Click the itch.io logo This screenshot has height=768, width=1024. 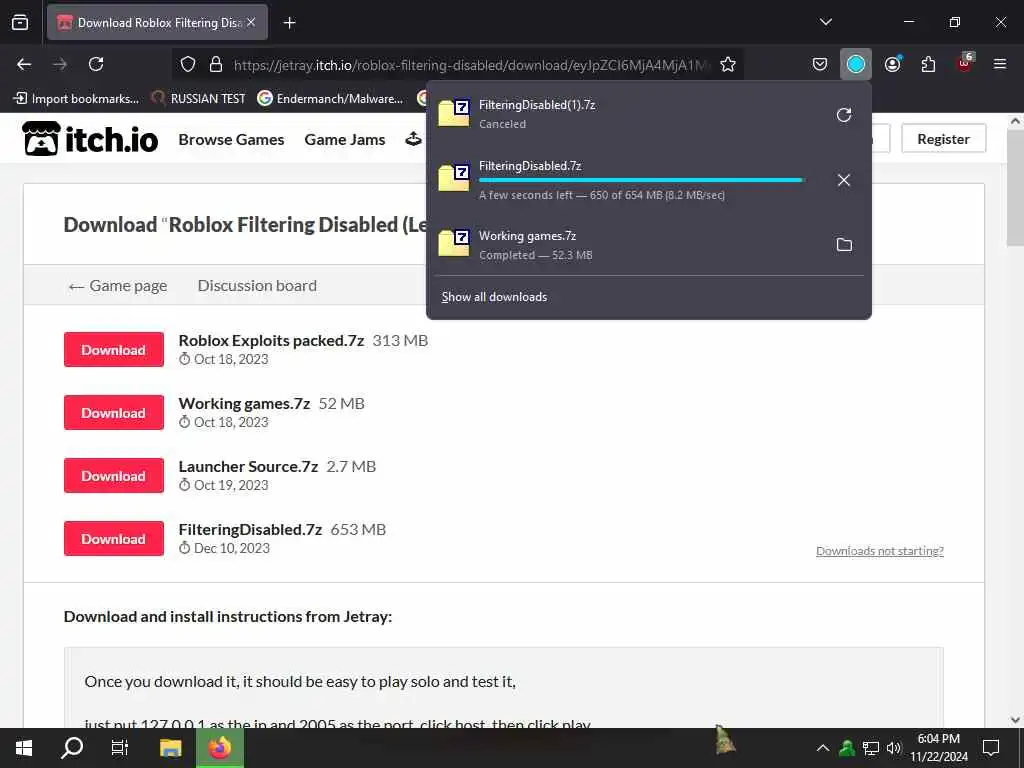(x=89, y=138)
